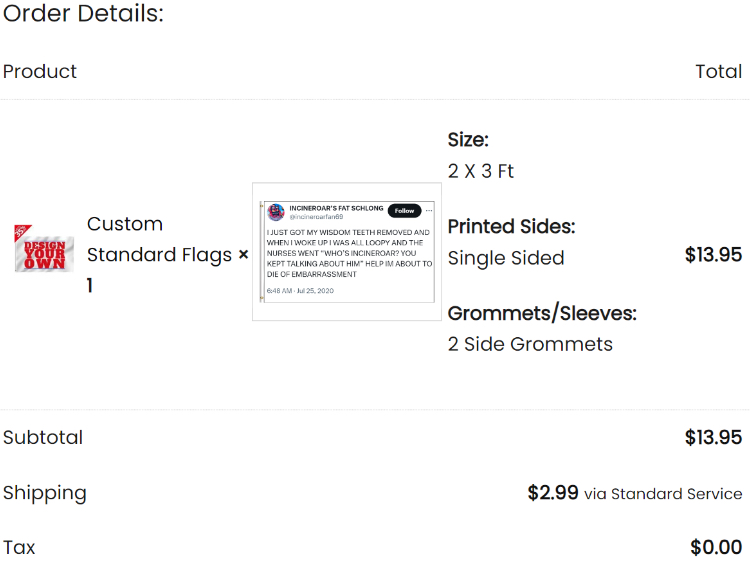Click the INCINEROAR'S FAT SCHLONG account name
Screen dimensions: 750x570
(x=336, y=208)
